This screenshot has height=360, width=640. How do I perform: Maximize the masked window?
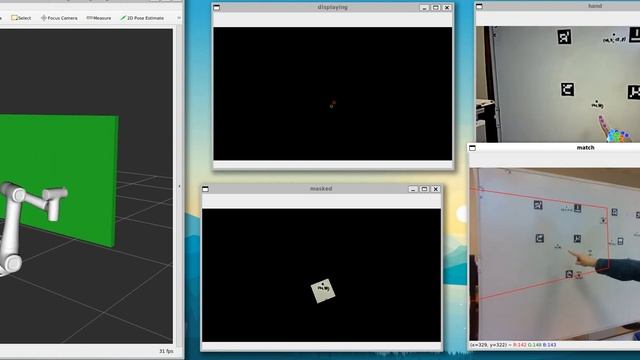coord(424,189)
